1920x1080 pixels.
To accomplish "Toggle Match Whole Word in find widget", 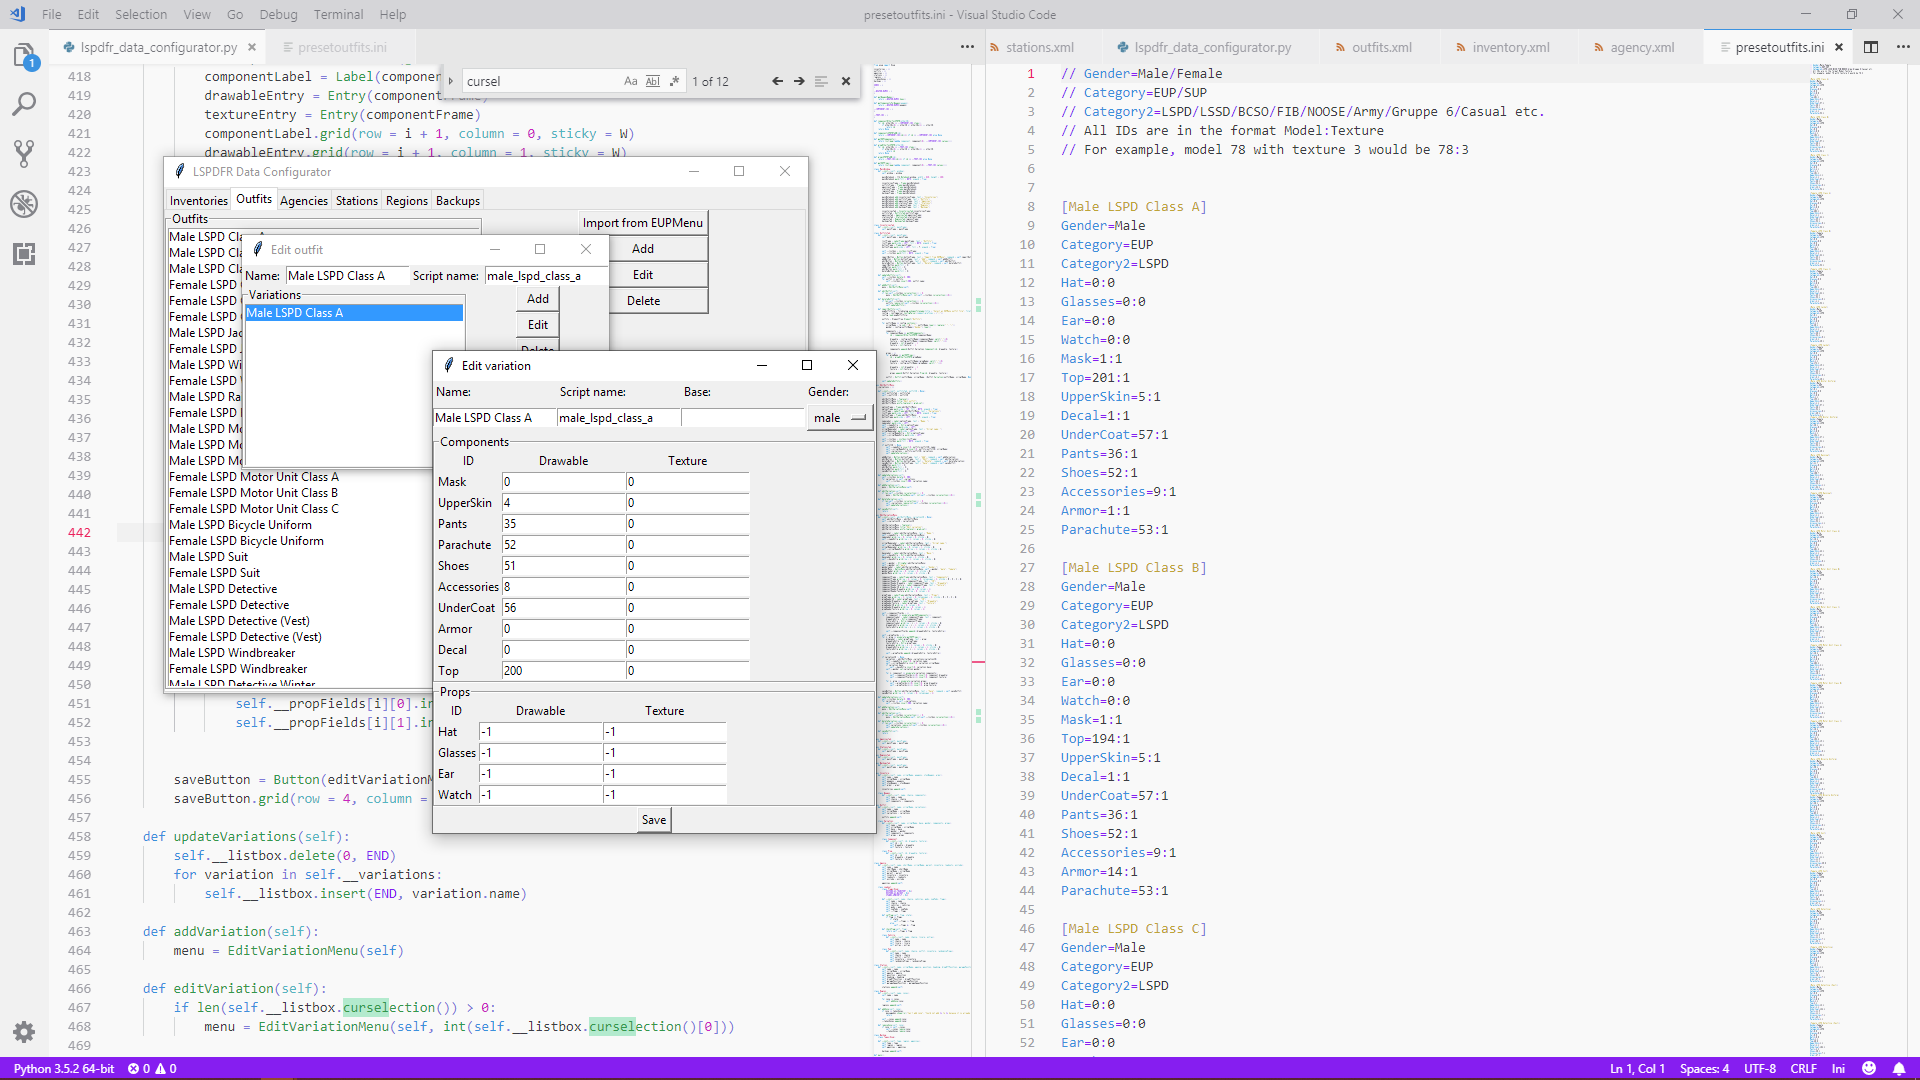I will coord(652,81).
